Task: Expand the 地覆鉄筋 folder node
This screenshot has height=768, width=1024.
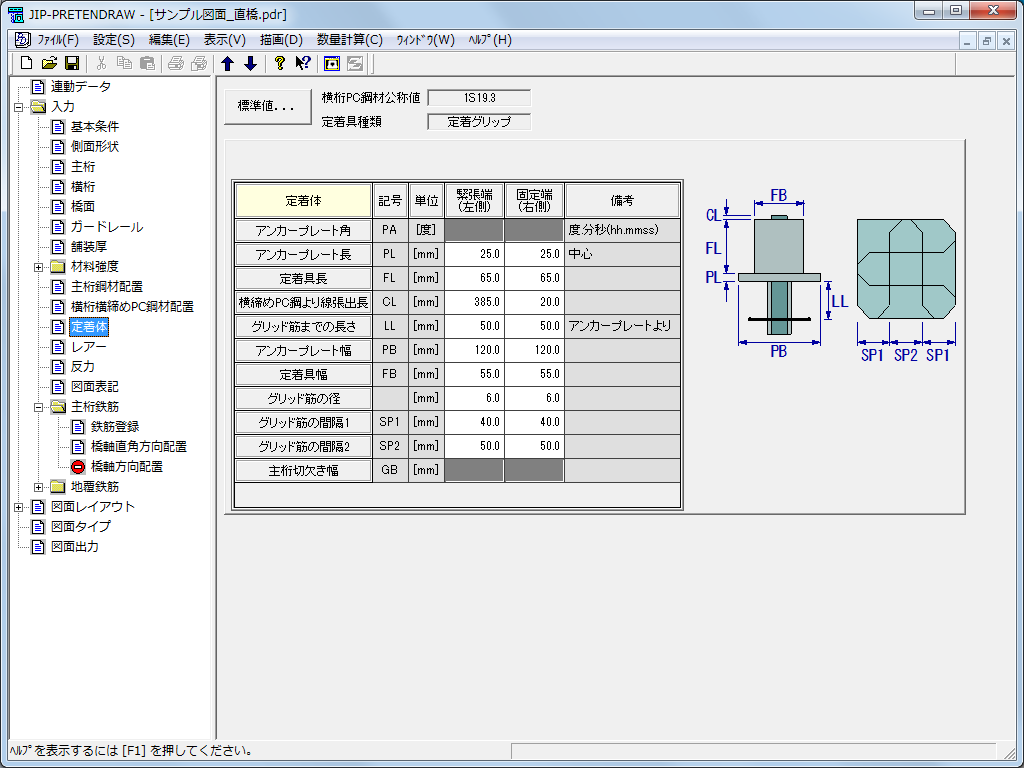Action: [x=39, y=487]
